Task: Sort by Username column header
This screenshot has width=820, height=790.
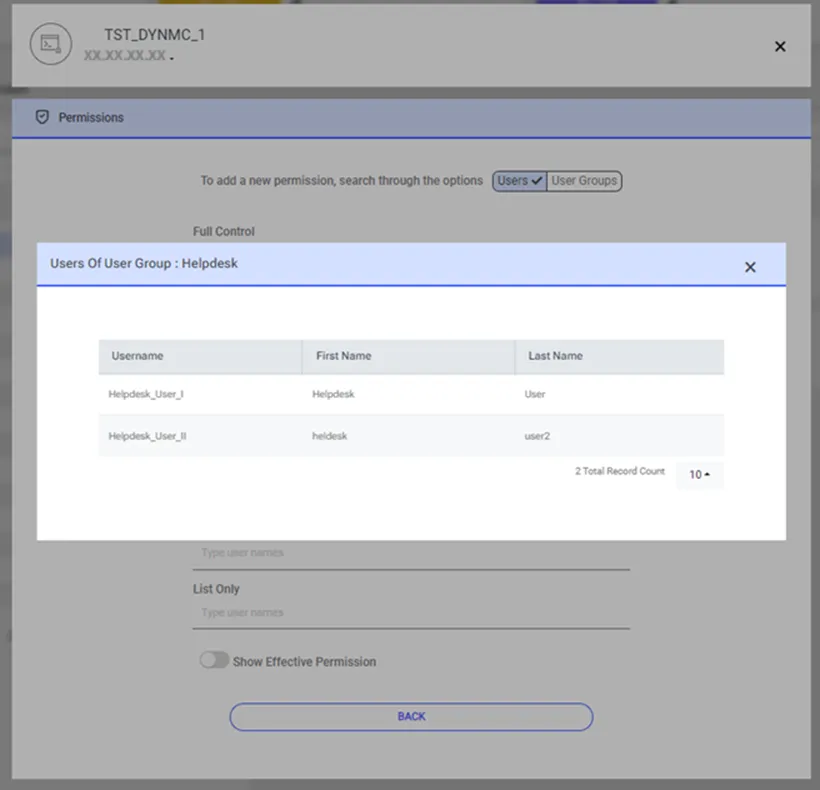Action: pos(200,357)
